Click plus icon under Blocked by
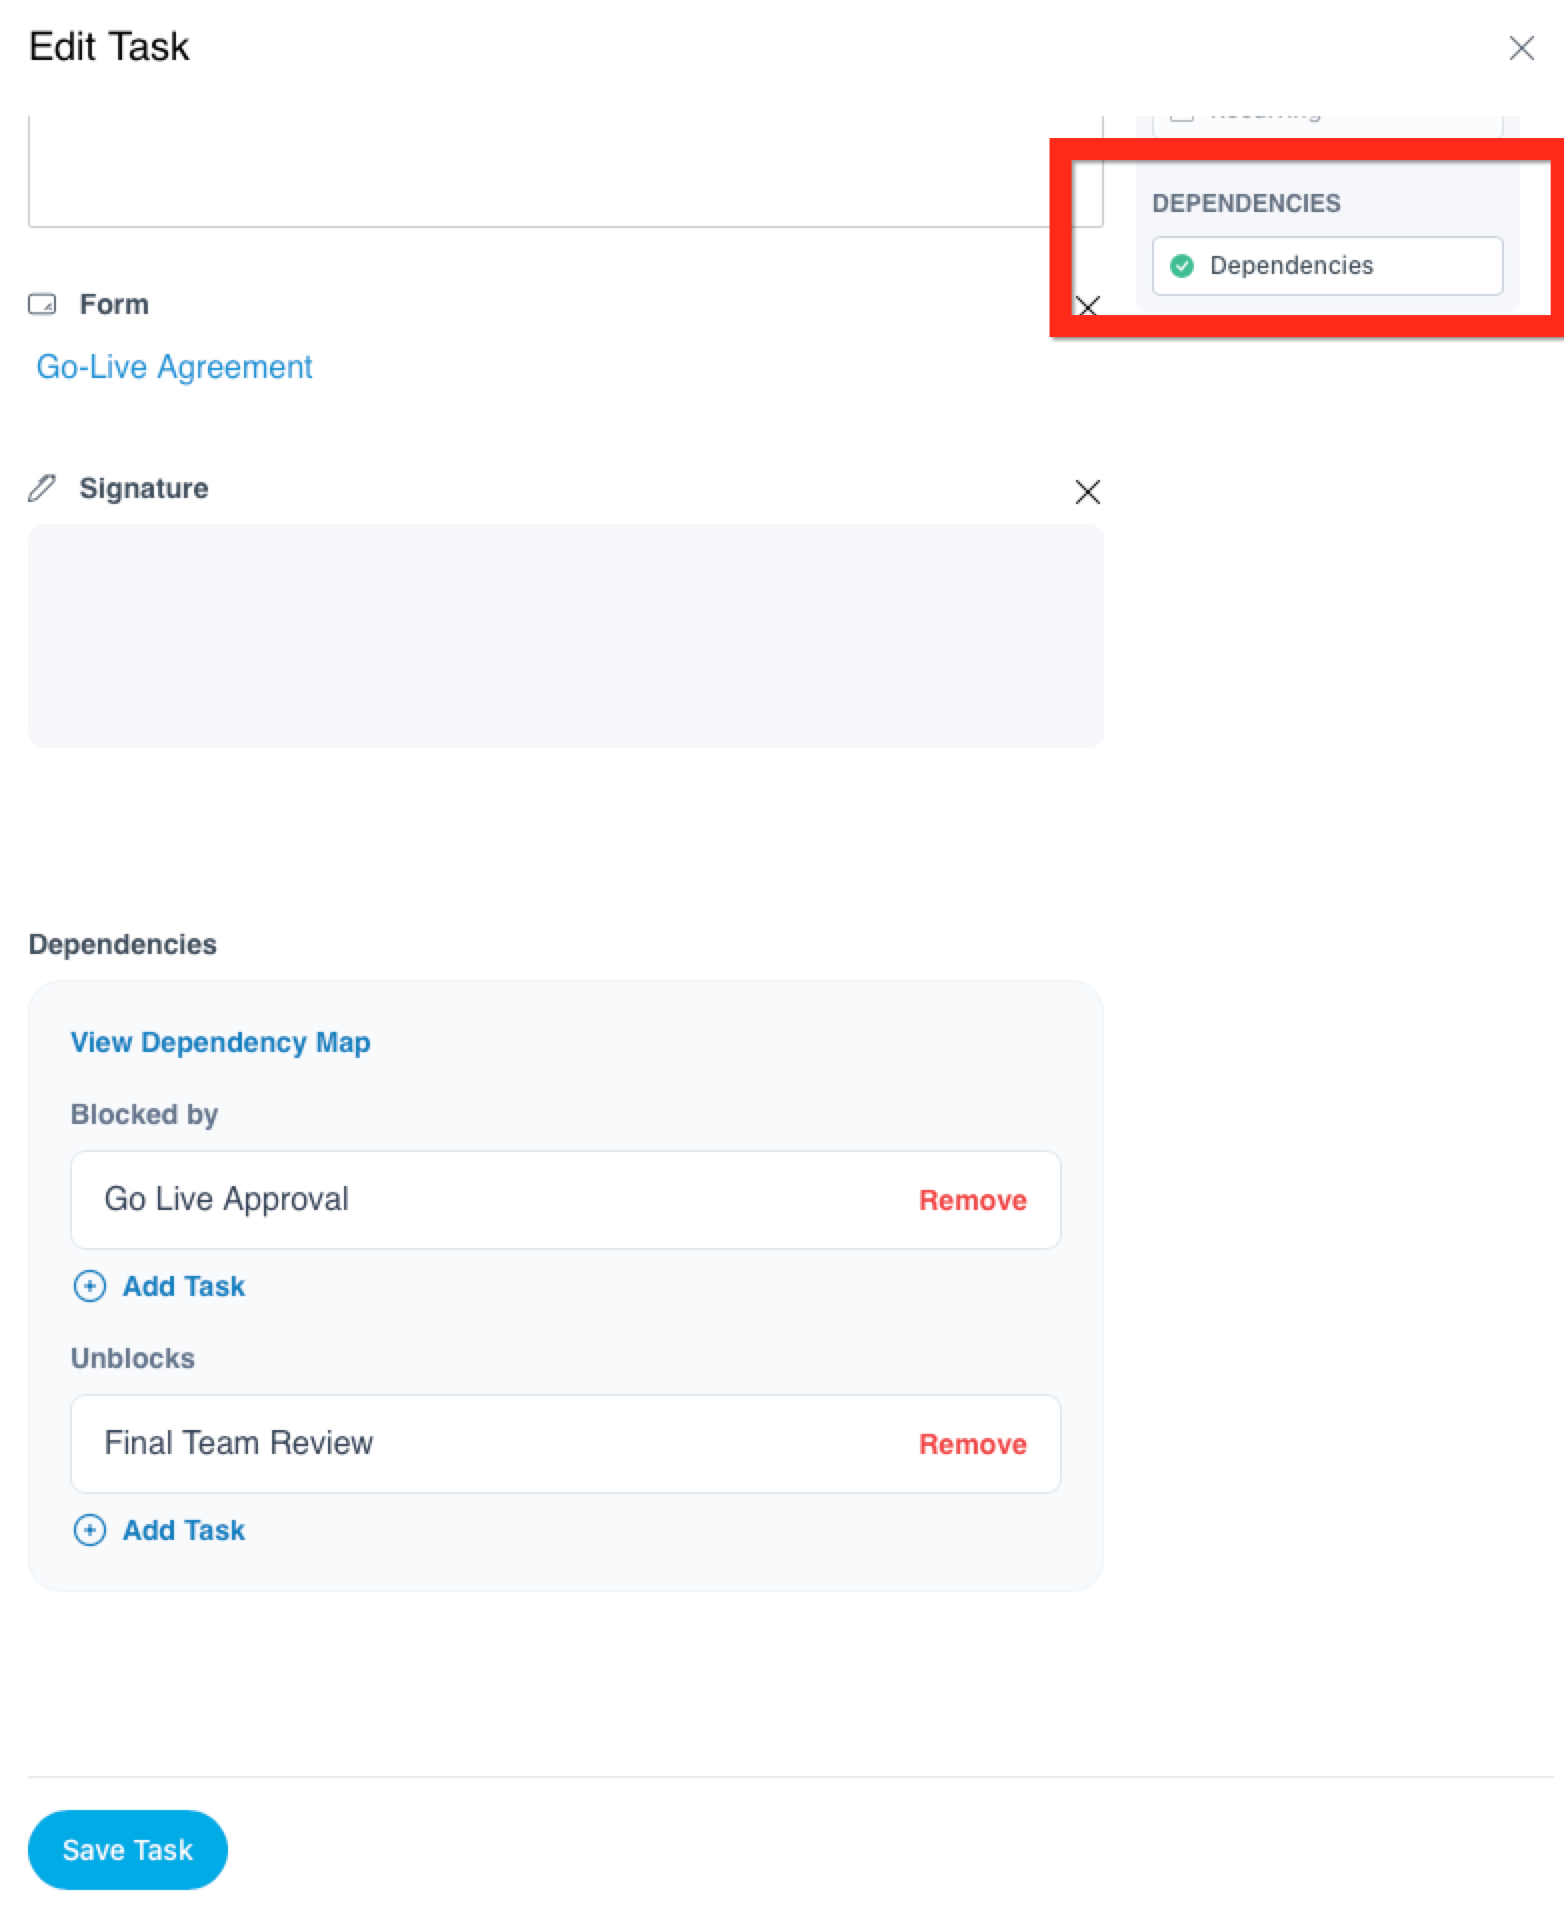Image resolution: width=1564 pixels, height=1924 pixels. point(90,1286)
